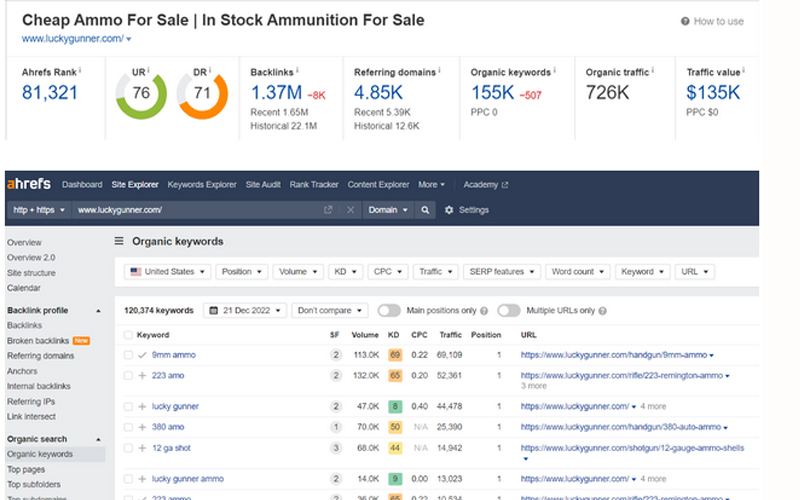Click the plus icon for 12 ga shot
Image resolution: width=800 pixels, height=500 pixels.
(142, 448)
